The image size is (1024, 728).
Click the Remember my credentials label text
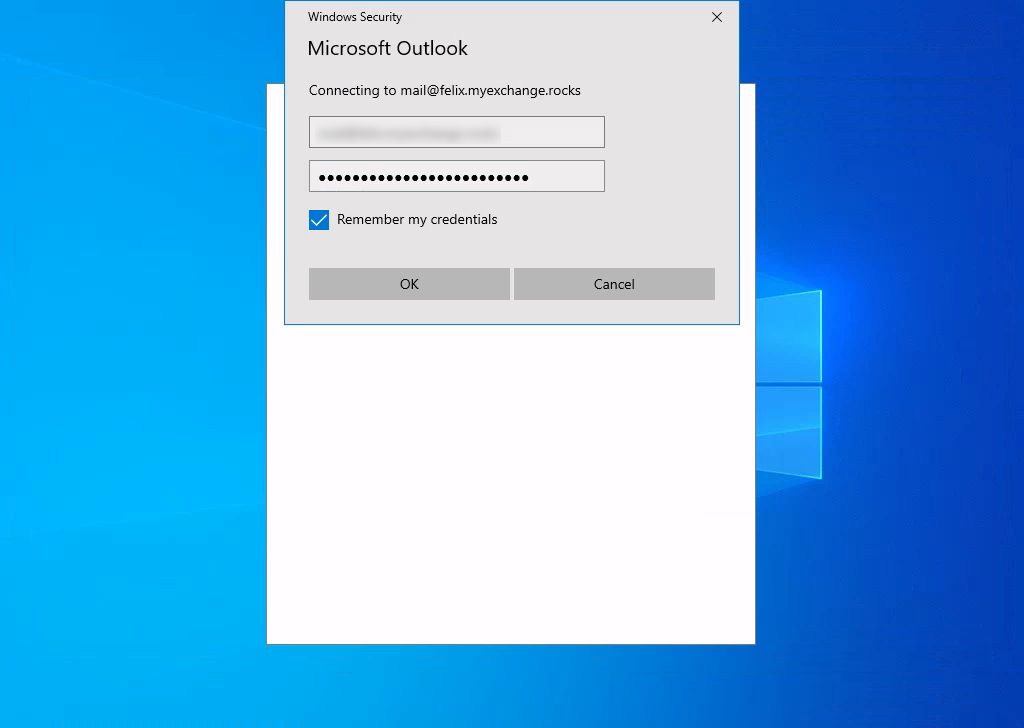coord(417,219)
